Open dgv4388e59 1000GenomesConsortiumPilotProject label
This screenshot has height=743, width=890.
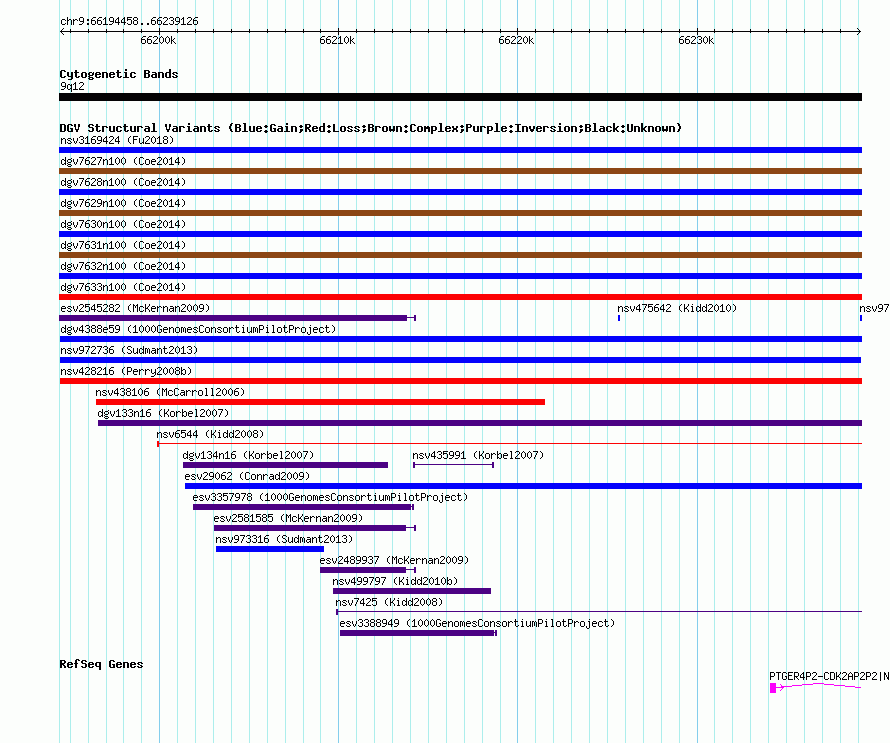pos(198,329)
